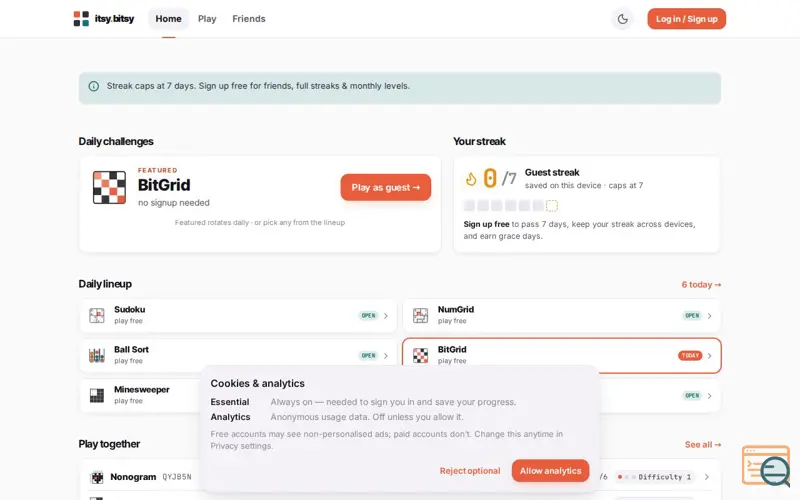The height and width of the screenshot is (500, 800).
Task: Click the Play together heading
Action: 109,444
